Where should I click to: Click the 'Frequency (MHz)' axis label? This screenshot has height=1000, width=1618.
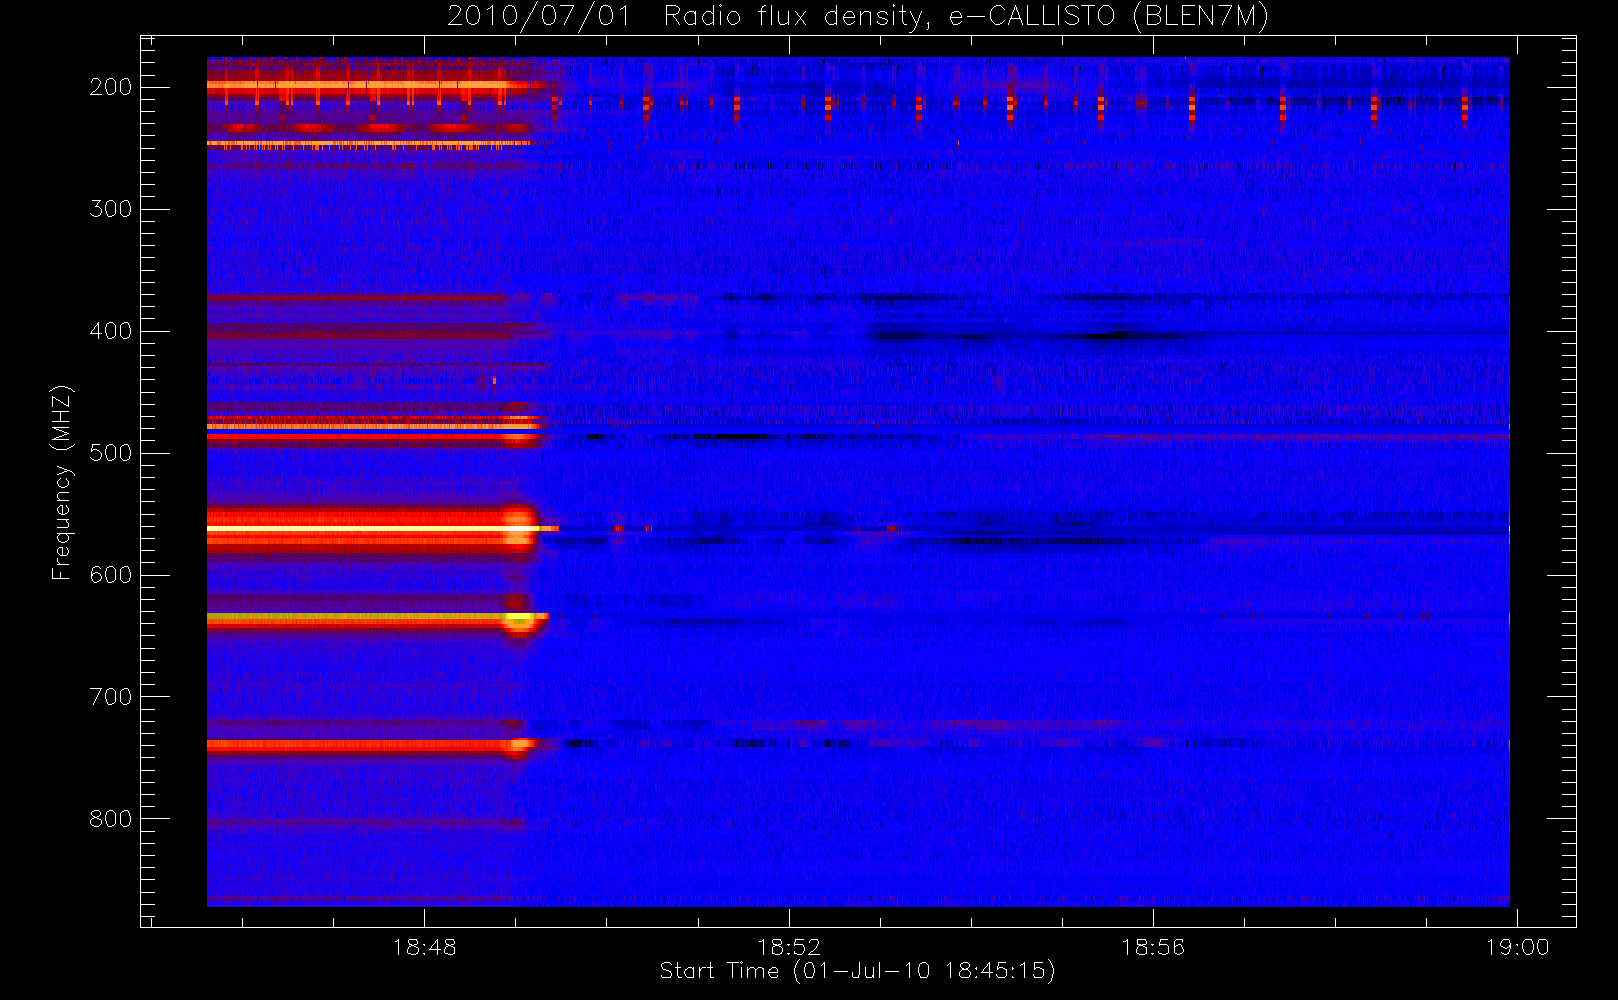[62, 482]
